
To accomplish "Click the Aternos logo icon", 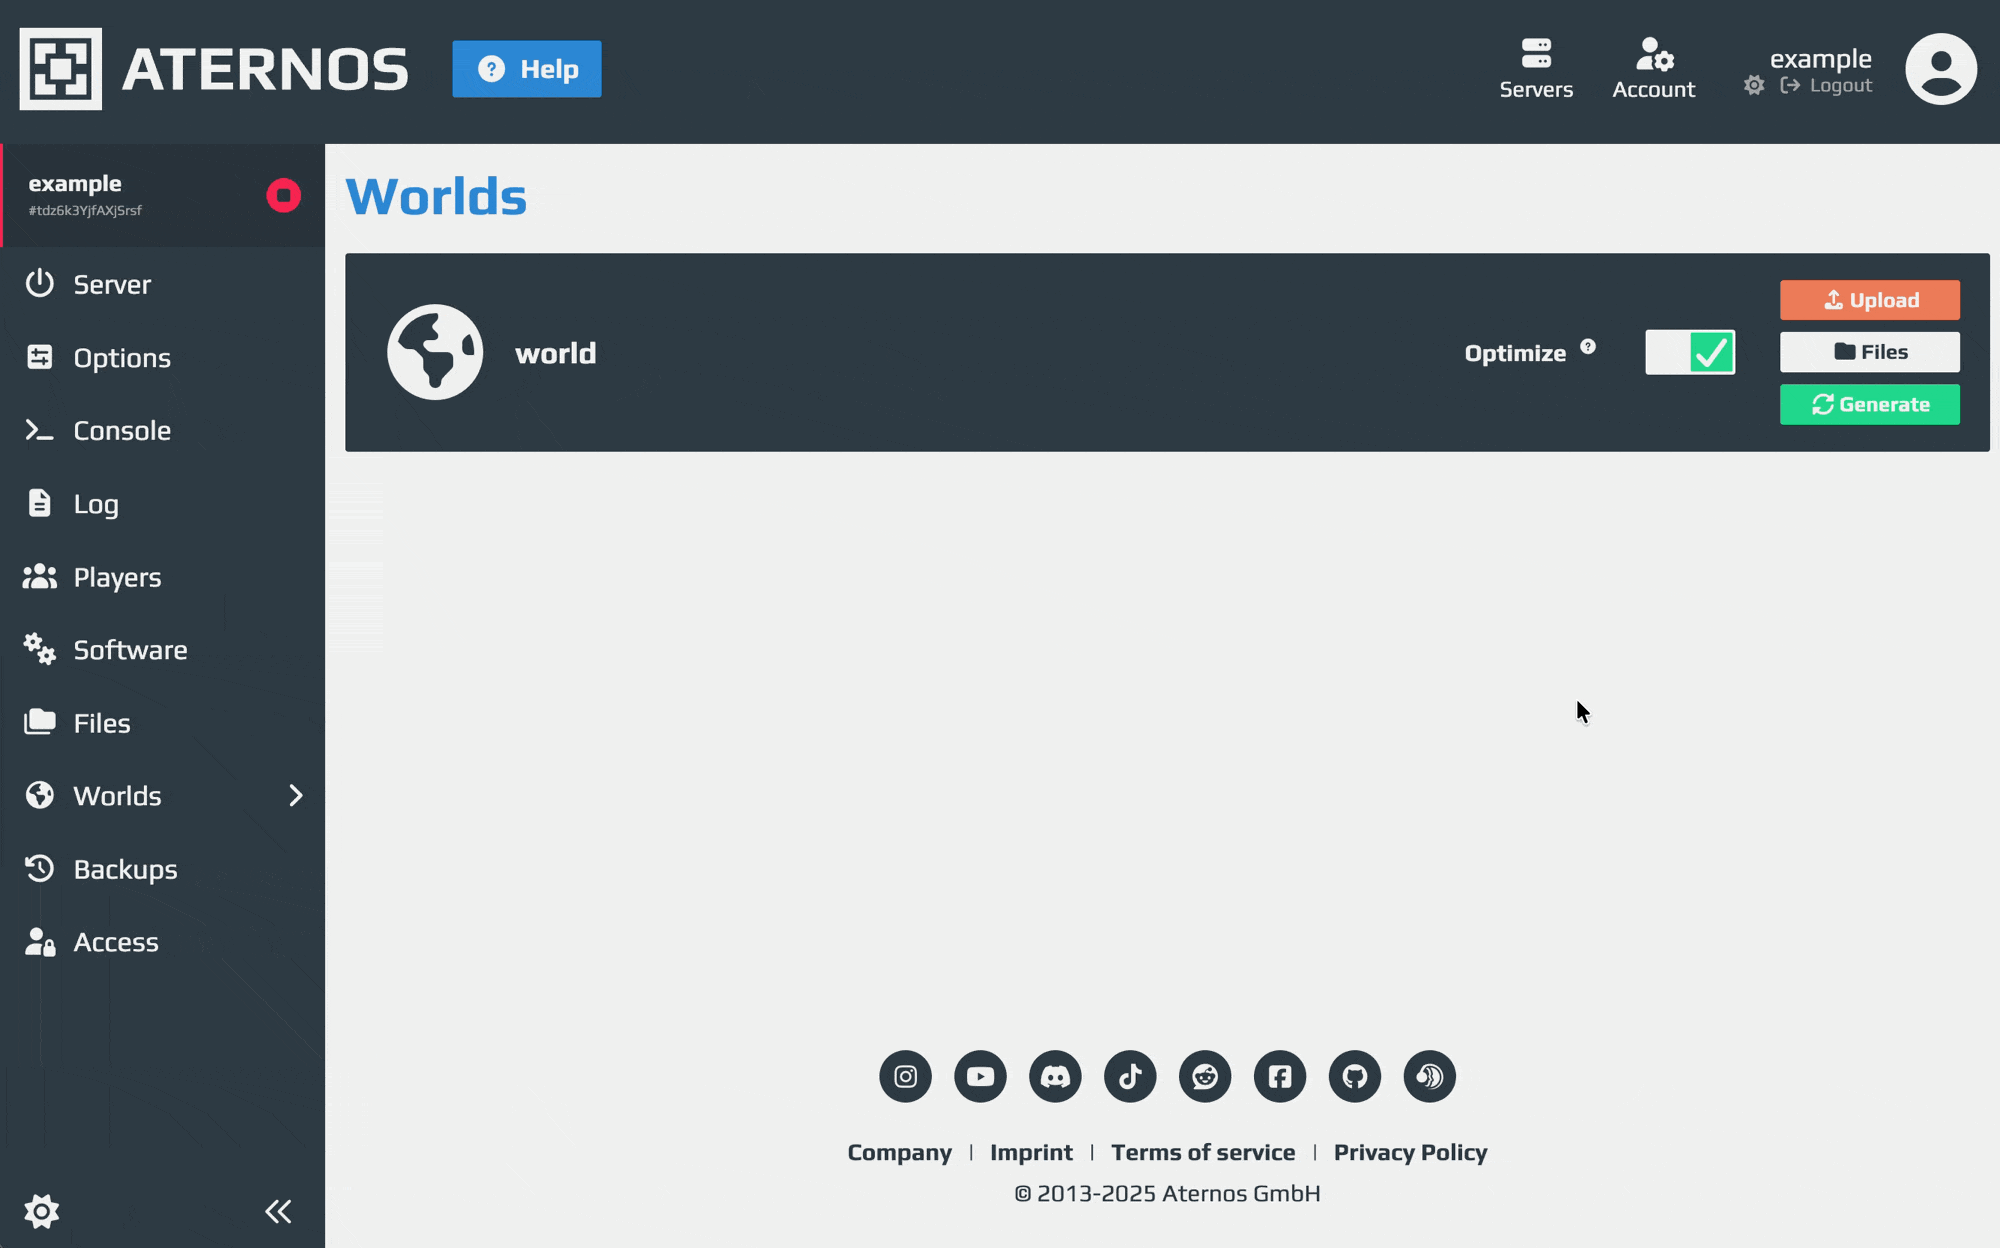I will (x=61, y=69).
